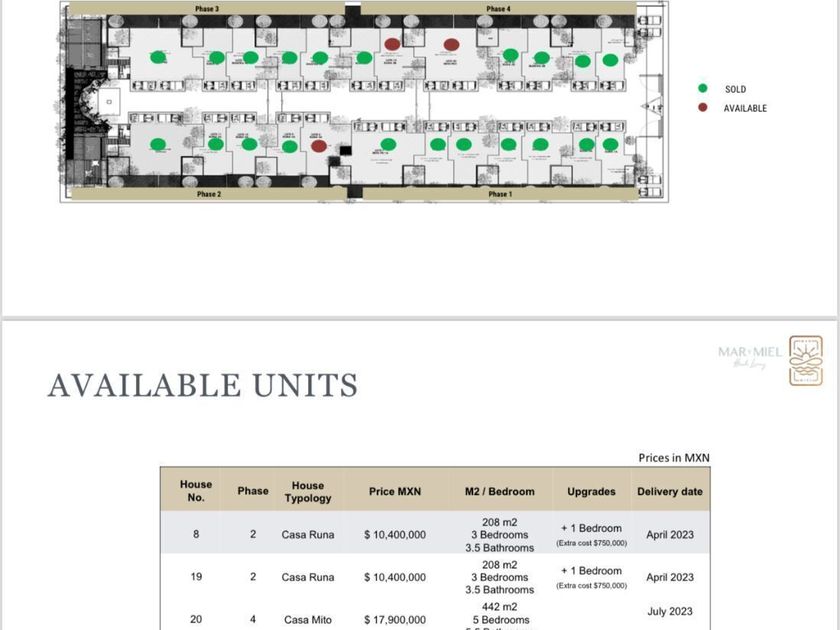840x630 pixels.
Task: Click the Phase 4 label on the site plan
Action: pos(498,9)
